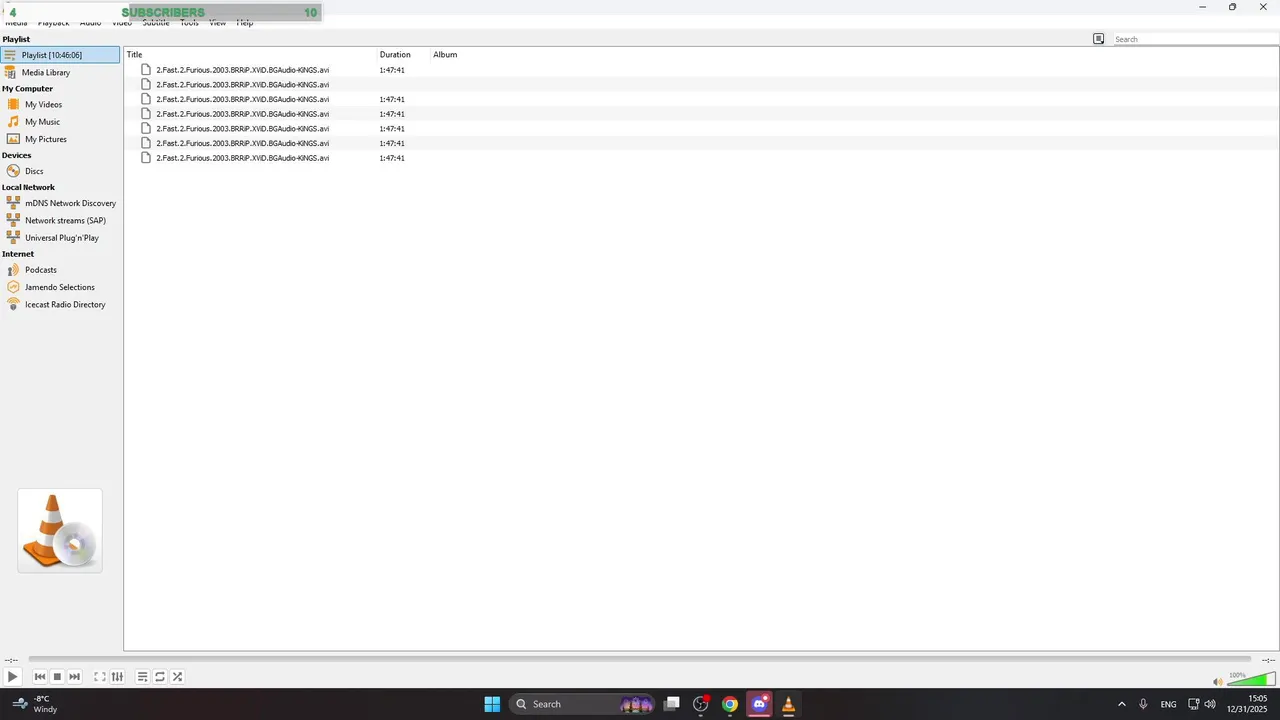The height and width of the screenshot is (720, 1280).
Task: Open Discord from the taskbar
Action: click(x=759, y=704)
